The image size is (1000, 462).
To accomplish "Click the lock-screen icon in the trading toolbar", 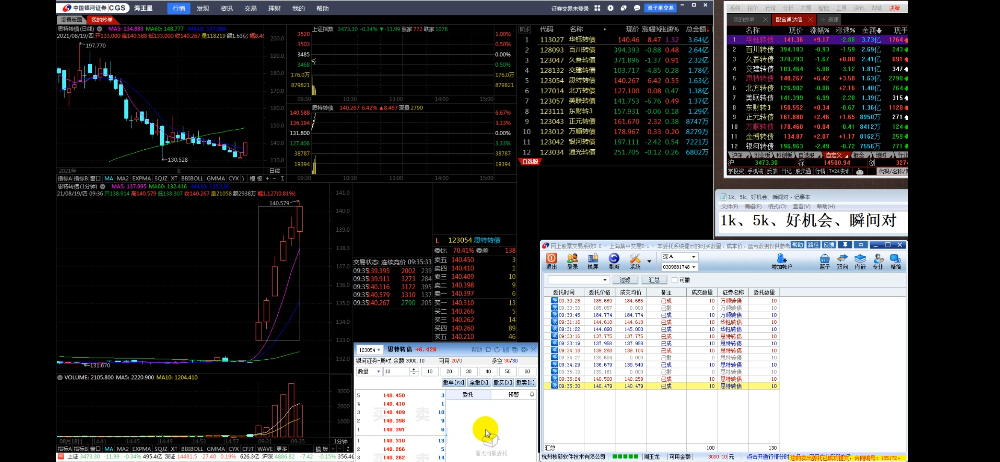I will 593,261.
